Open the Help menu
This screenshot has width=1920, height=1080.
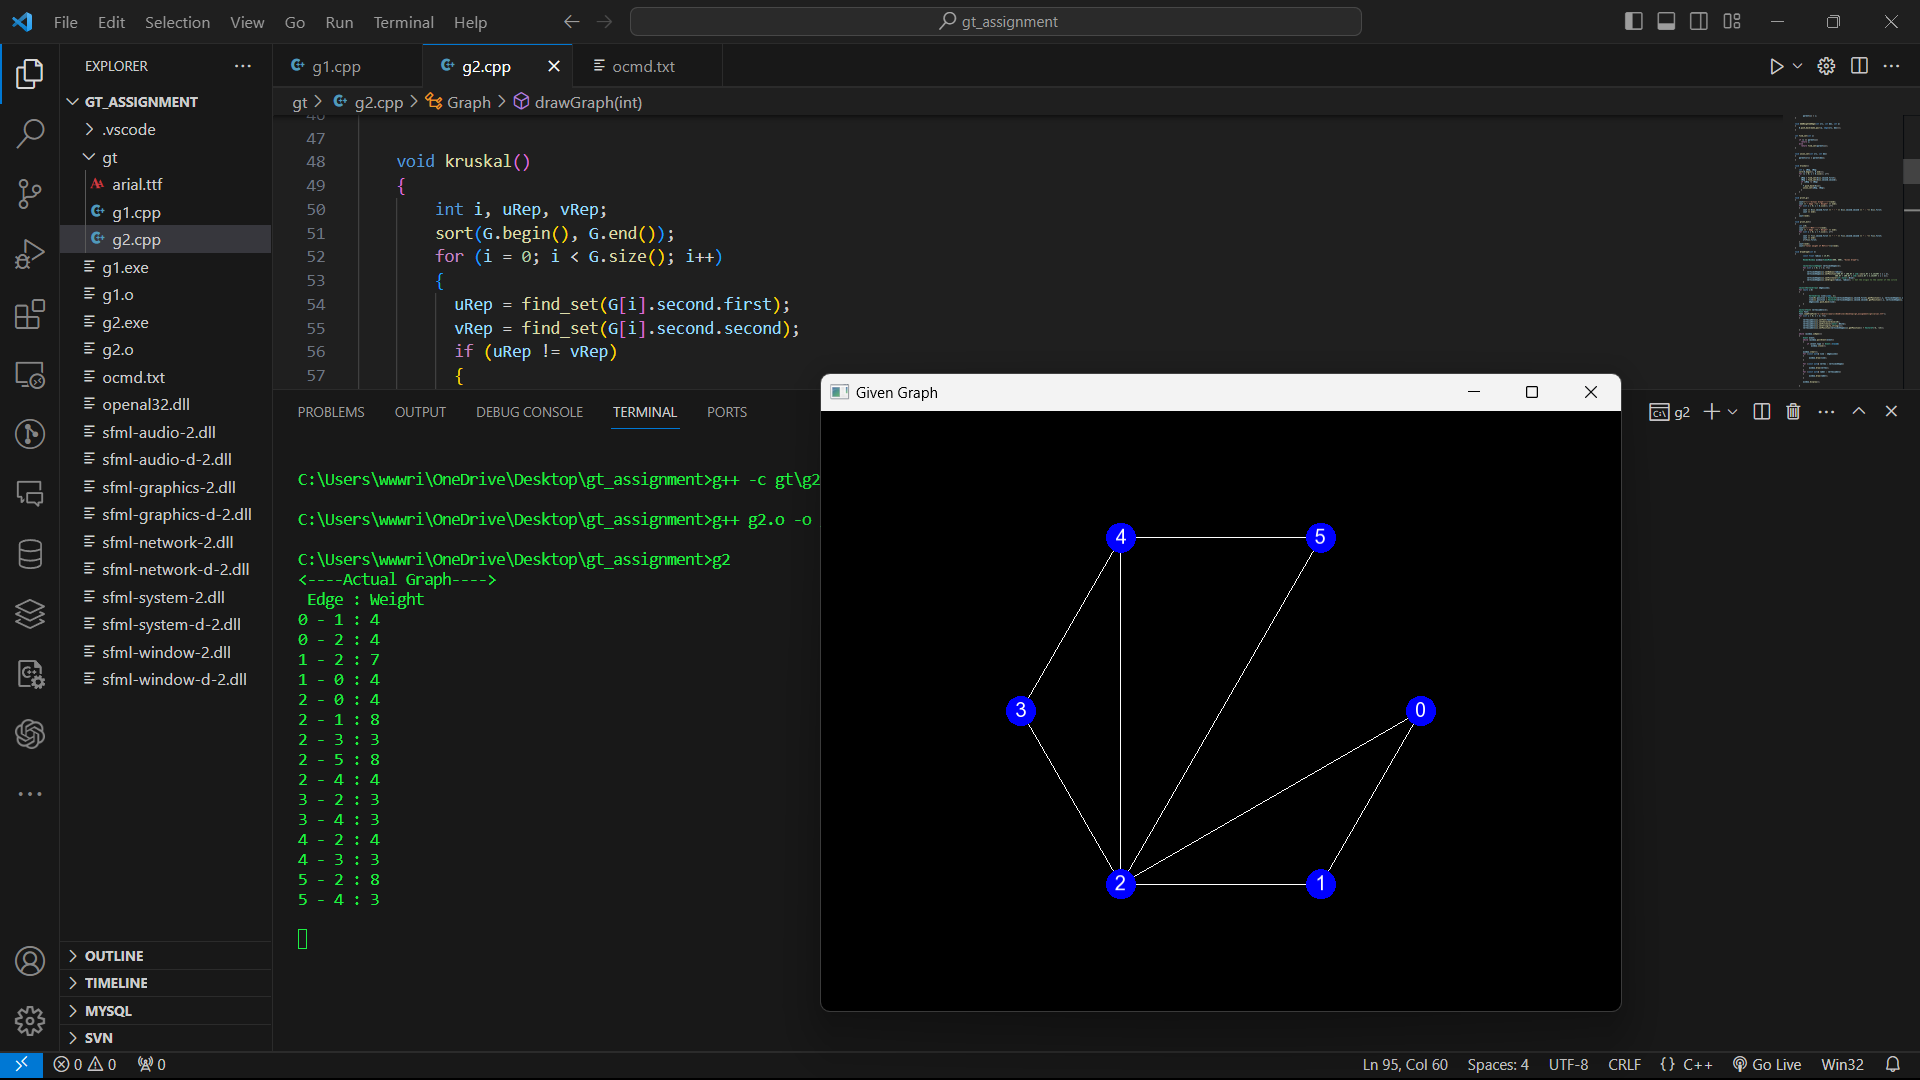pyautogui.click(x=470, y=22)
